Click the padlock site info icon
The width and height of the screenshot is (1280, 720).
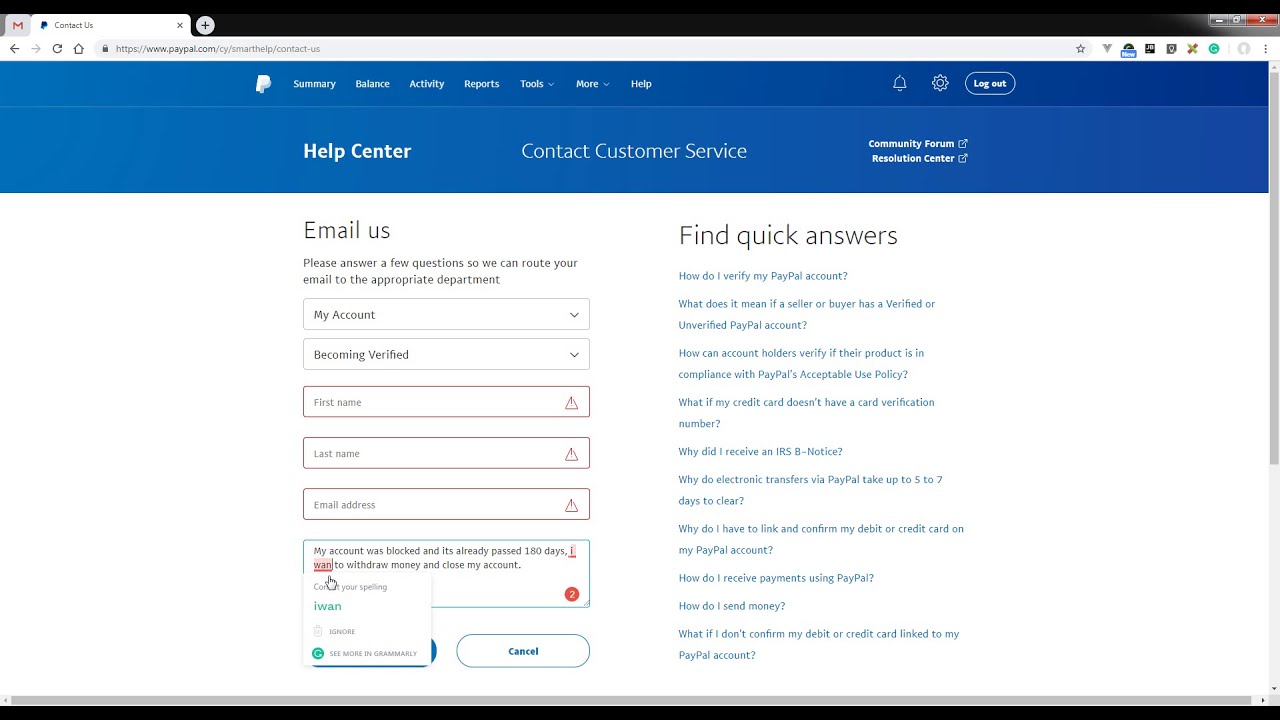105,48
